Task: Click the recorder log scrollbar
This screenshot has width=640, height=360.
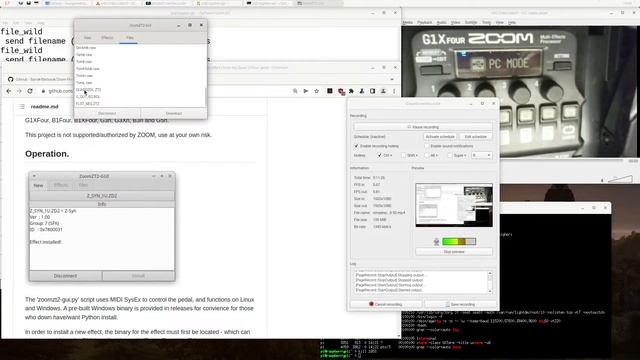Action: tap(490, 282)
